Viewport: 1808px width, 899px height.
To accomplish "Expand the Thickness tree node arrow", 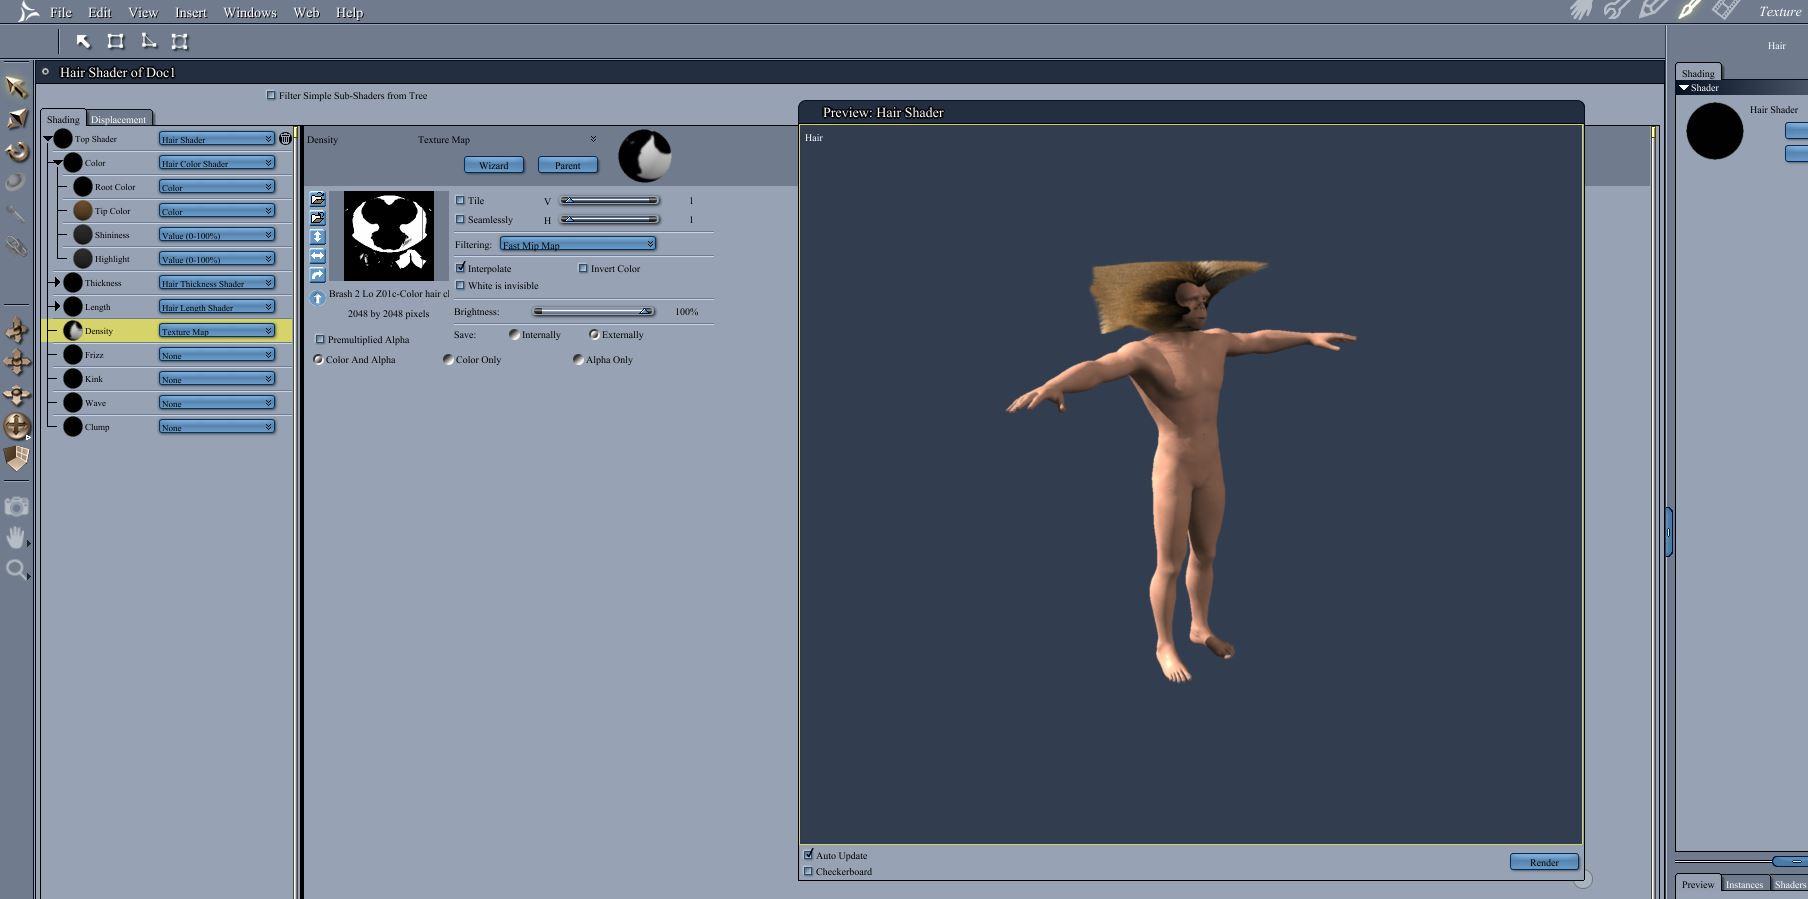I will pyautogui.click(x=57, y=283).
